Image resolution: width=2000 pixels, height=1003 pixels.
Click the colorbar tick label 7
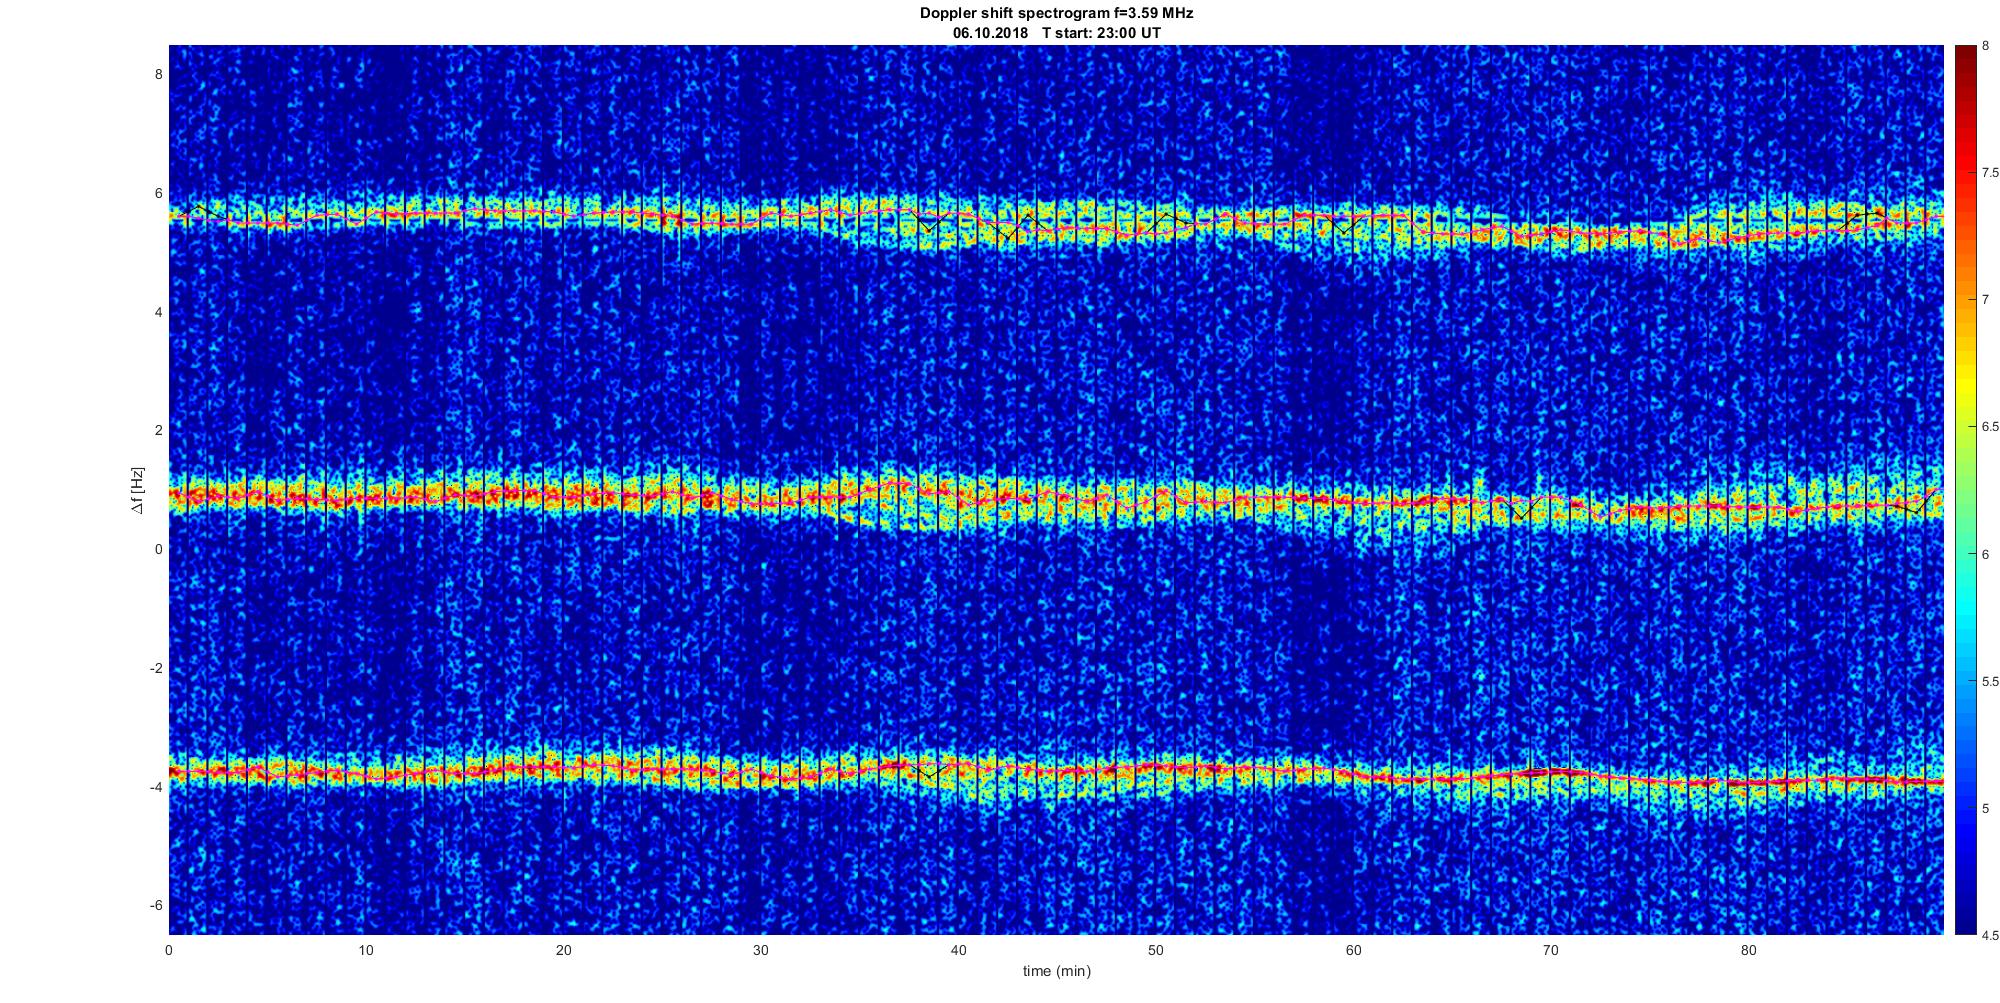(x=1986, y=300)
